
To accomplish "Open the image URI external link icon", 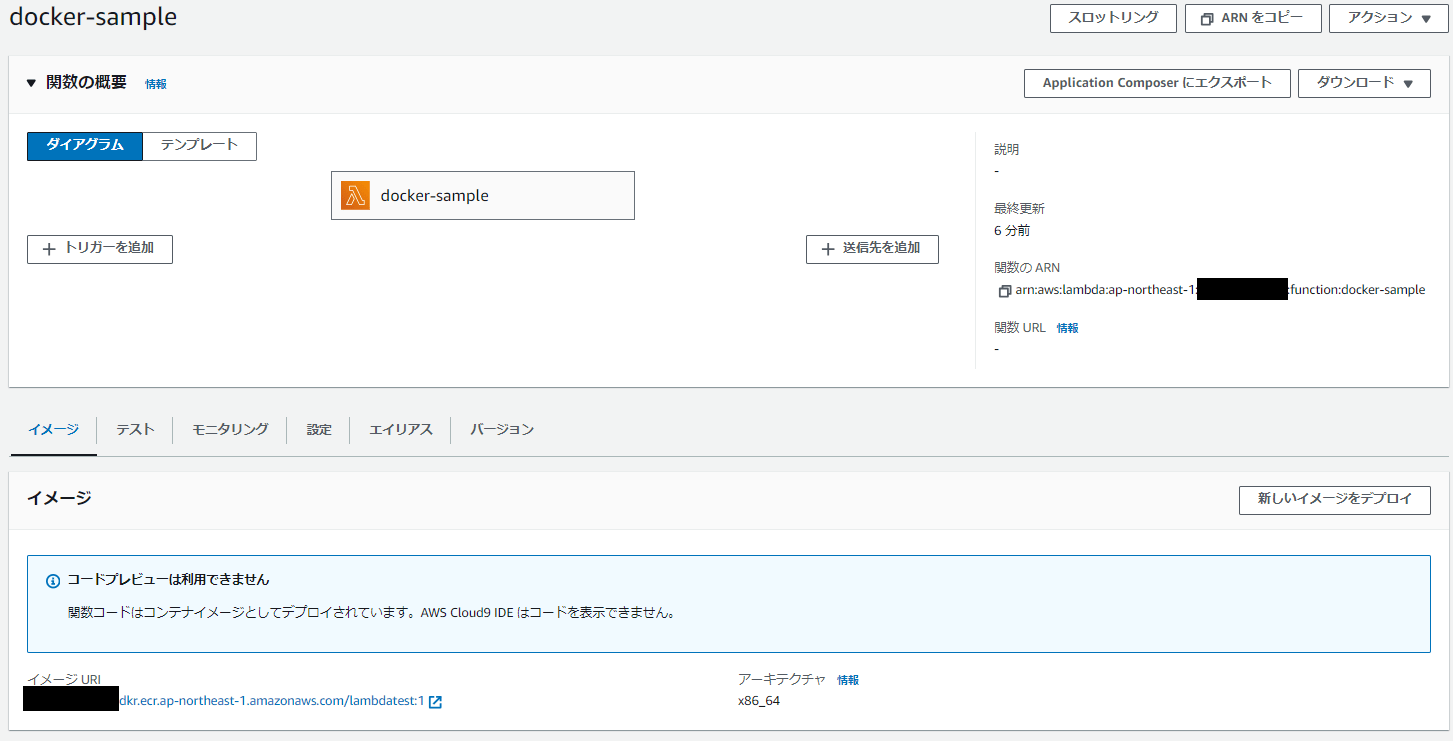I will click(435, 702).
